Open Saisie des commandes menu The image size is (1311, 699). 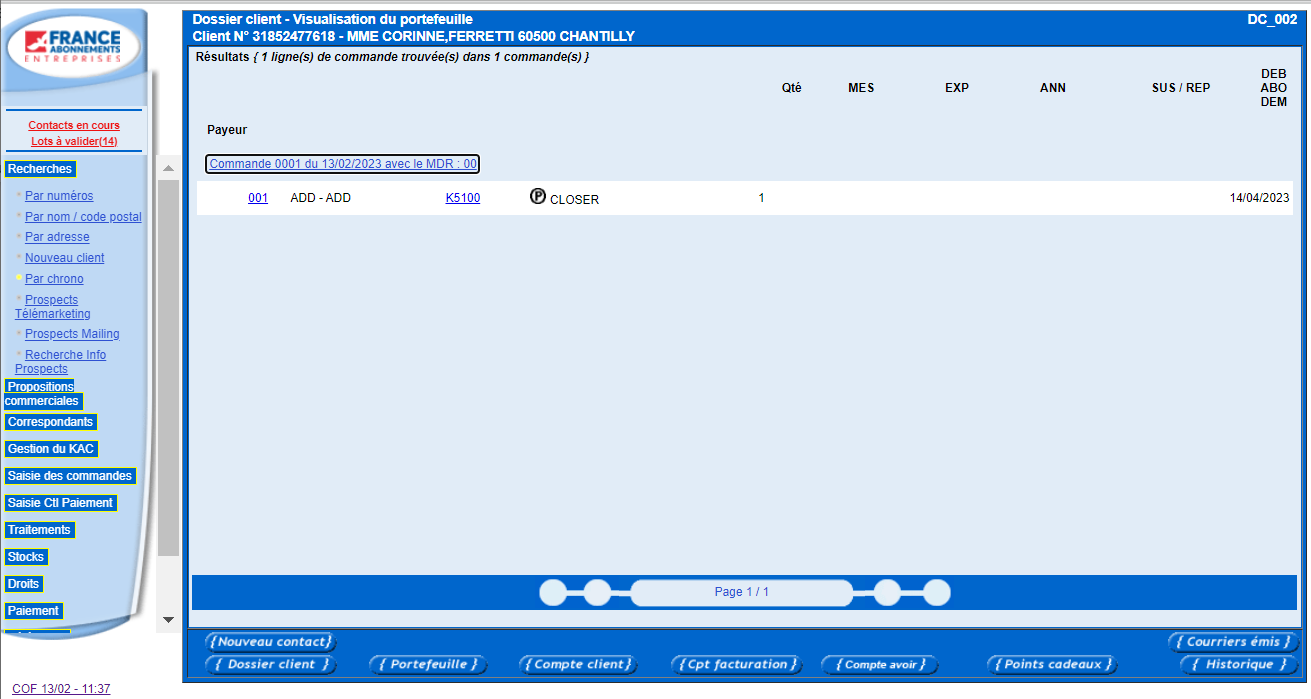[x=70, y=476]
